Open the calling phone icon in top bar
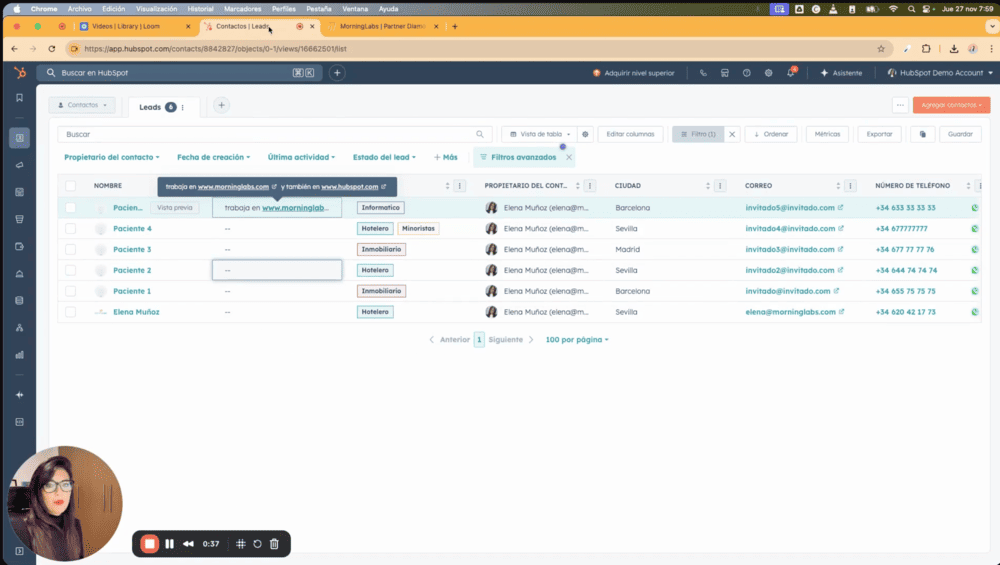This screenshot has height=565, width=1000. click(x=703, y=73)
